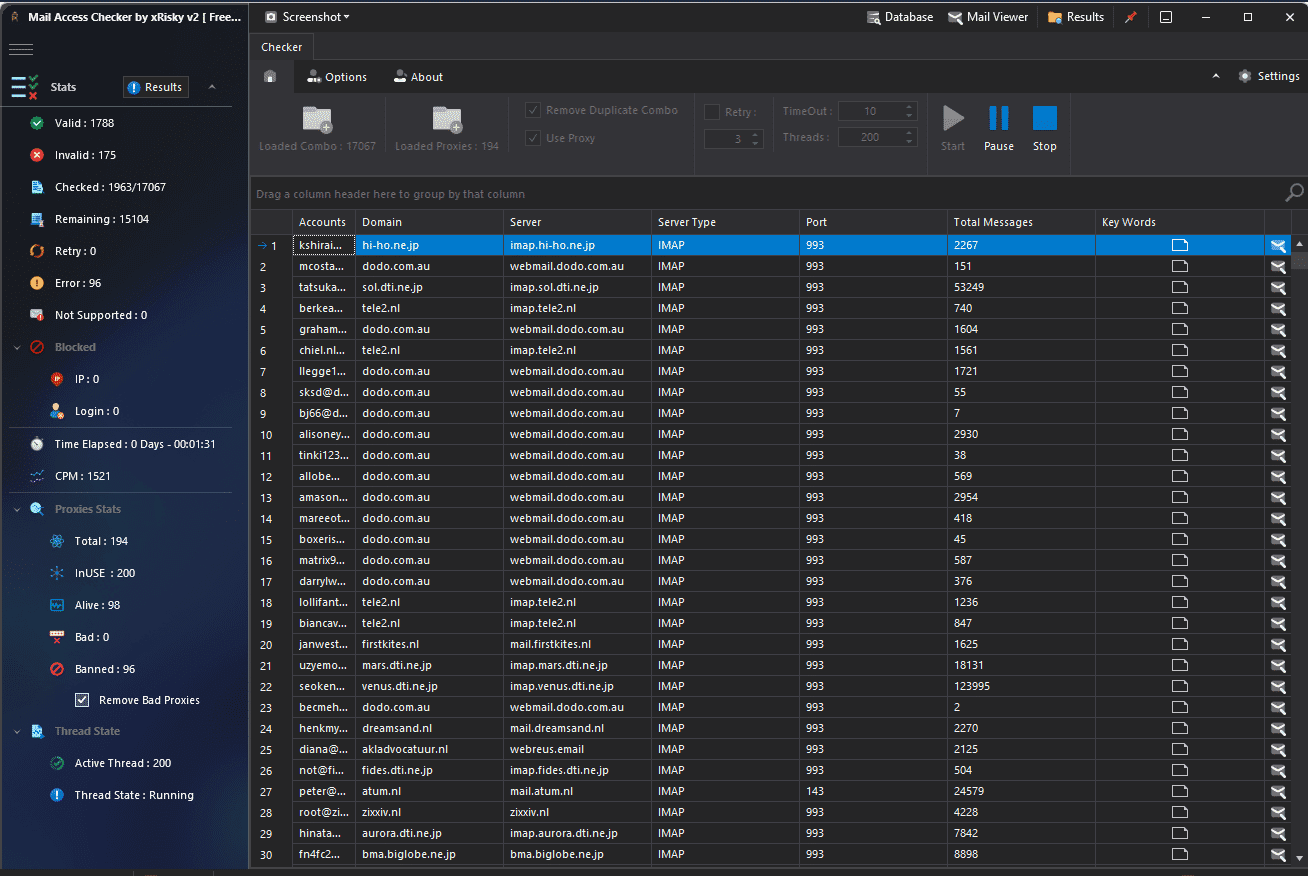This screenshot has height=876, width=1308.
Task: Click the Total Messages column header
Action: pos(992,222)
